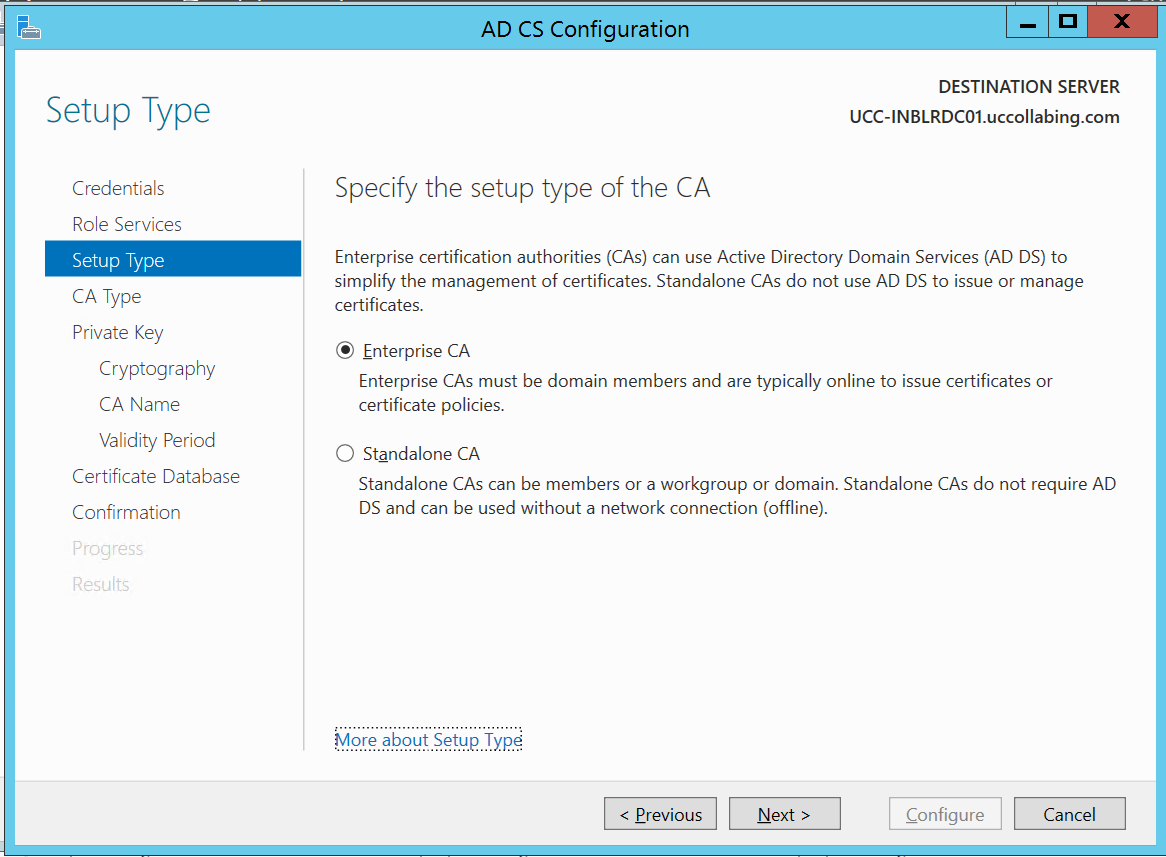Close the AD CS Configuration window
The height and width of the screenshot is (857, 1166).
[1122, 22]
